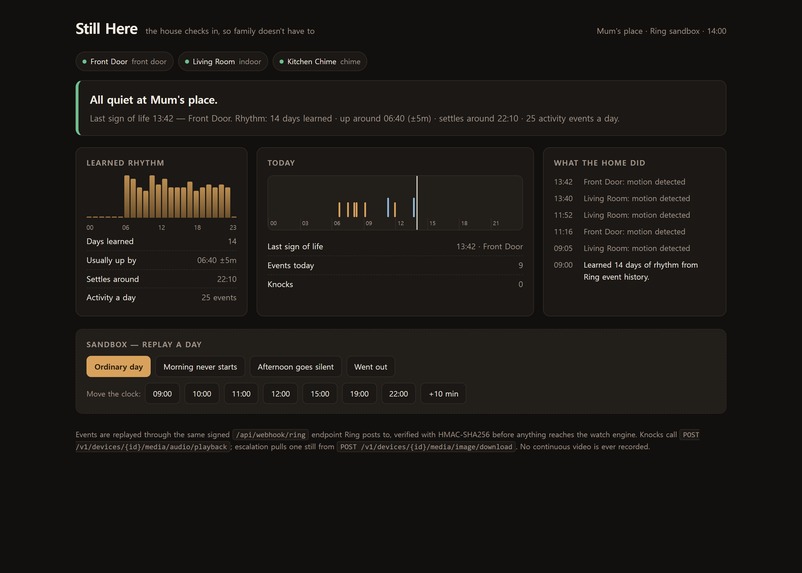Click the green status dot on Living Room chip
The height and width of the screenshot is (573, 802).
[x=187, y=61]
